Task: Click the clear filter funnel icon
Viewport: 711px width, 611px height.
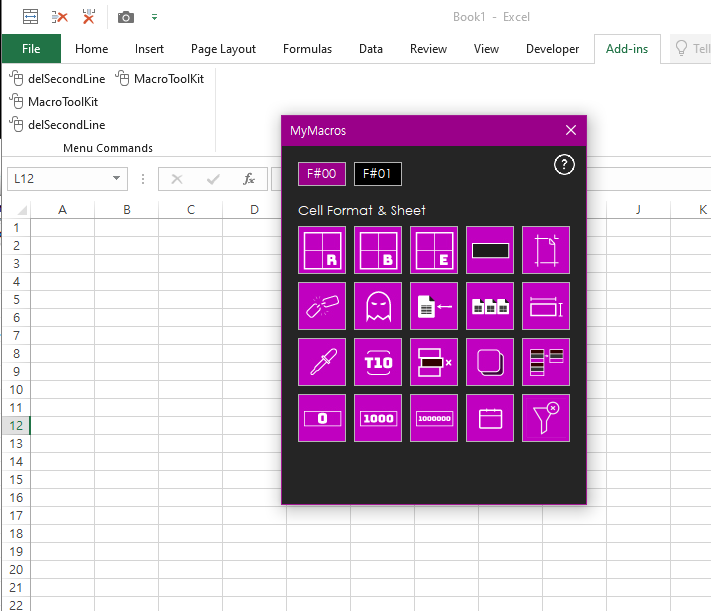Action: coord(546,418)
